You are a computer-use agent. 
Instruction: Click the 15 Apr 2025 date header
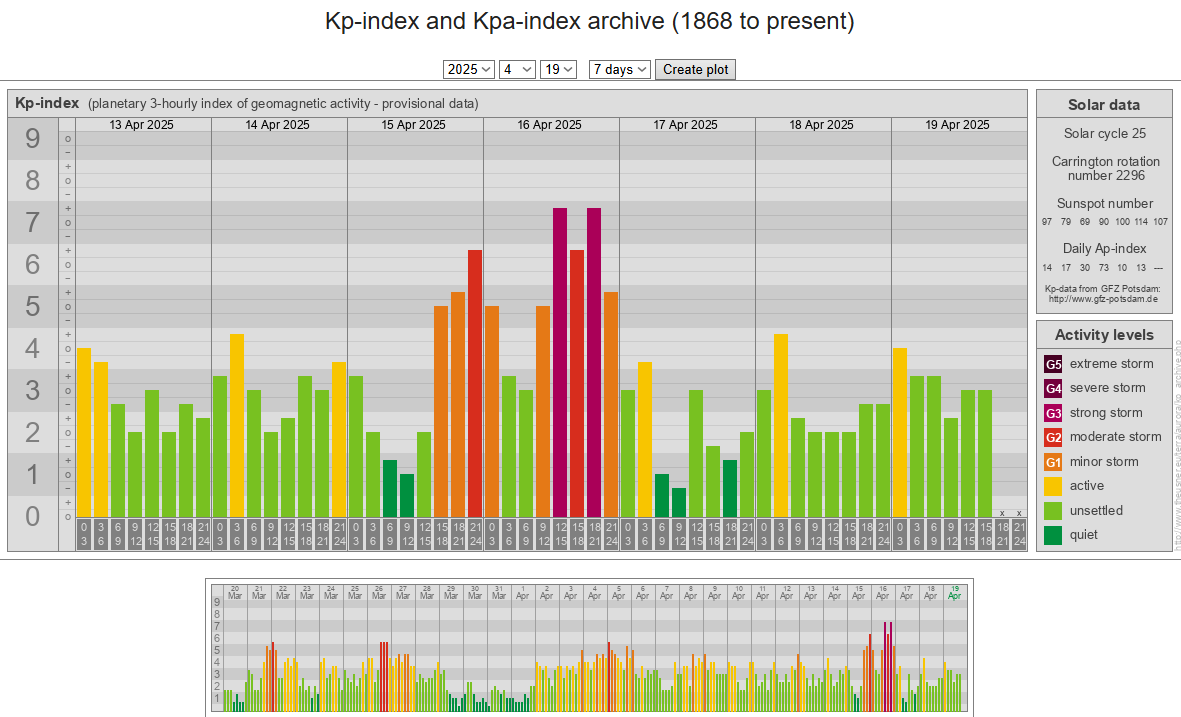414,125
